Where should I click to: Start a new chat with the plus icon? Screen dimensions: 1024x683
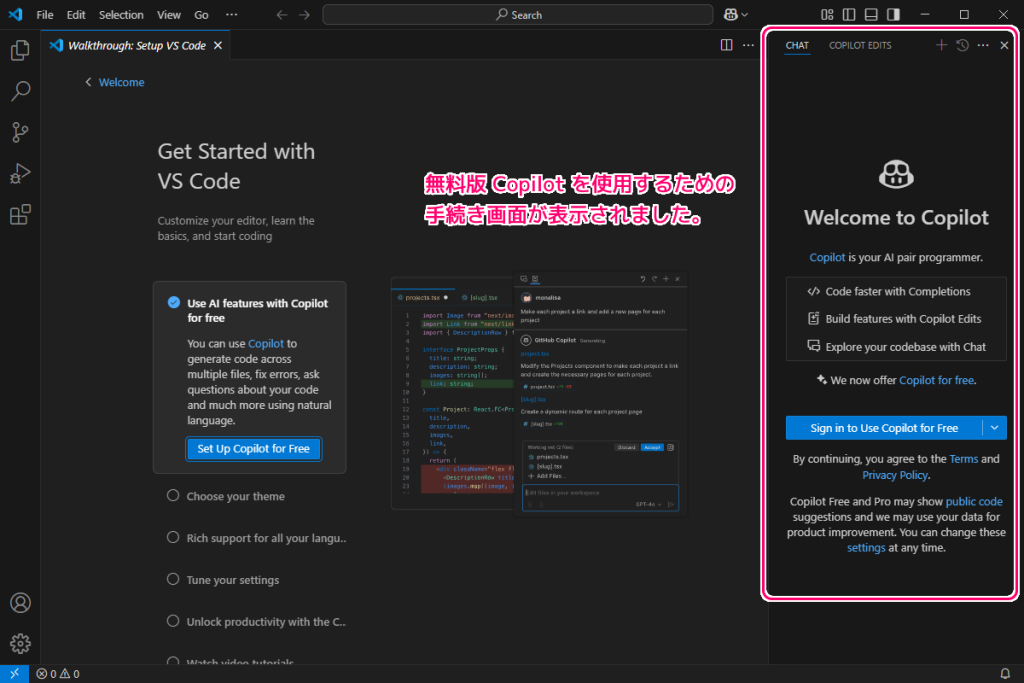941,45
